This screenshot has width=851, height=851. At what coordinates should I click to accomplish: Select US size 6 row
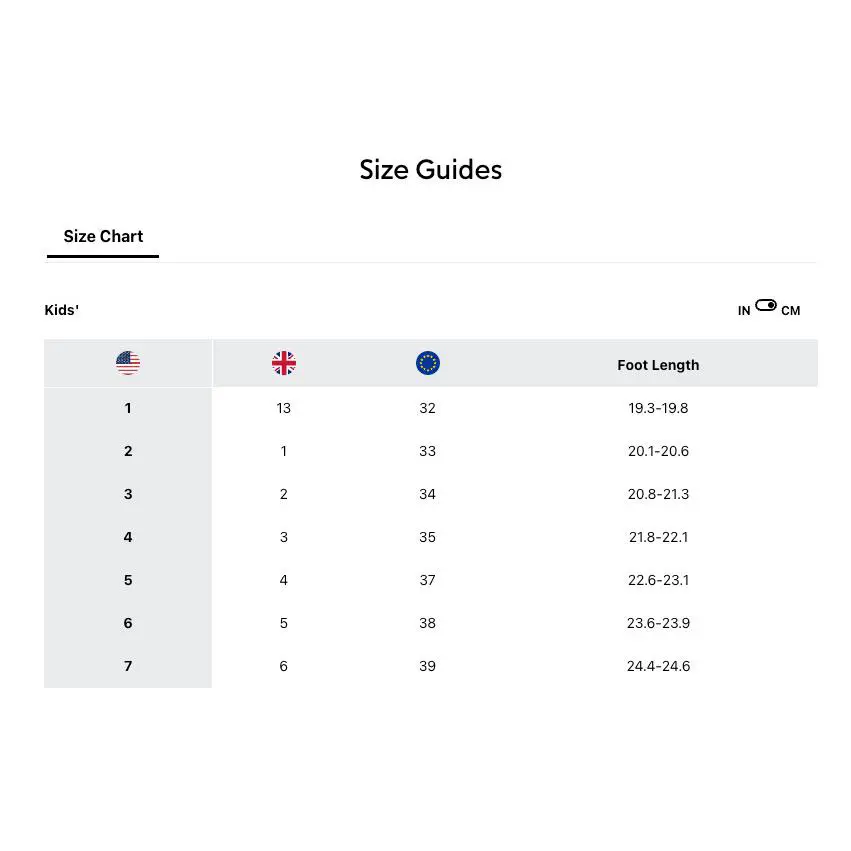point(431,623)
